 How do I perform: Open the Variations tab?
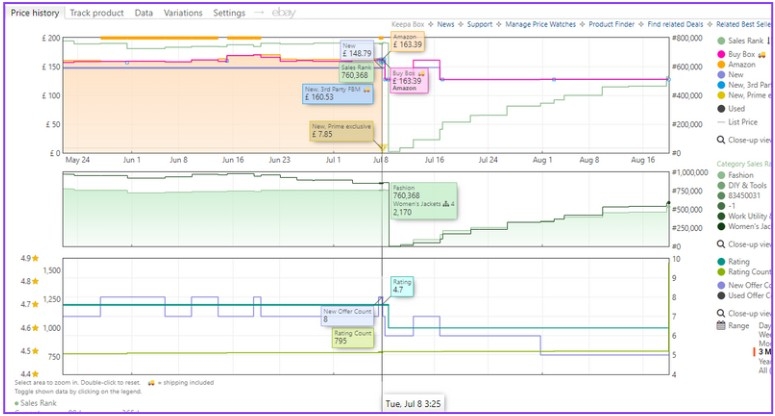click(x=183, y=13)
